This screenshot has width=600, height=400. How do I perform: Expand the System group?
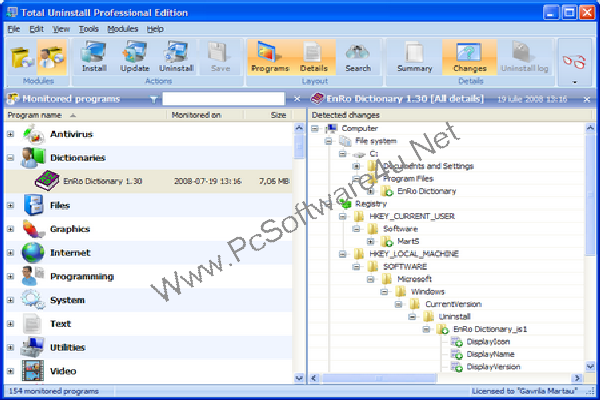point(10,300)
